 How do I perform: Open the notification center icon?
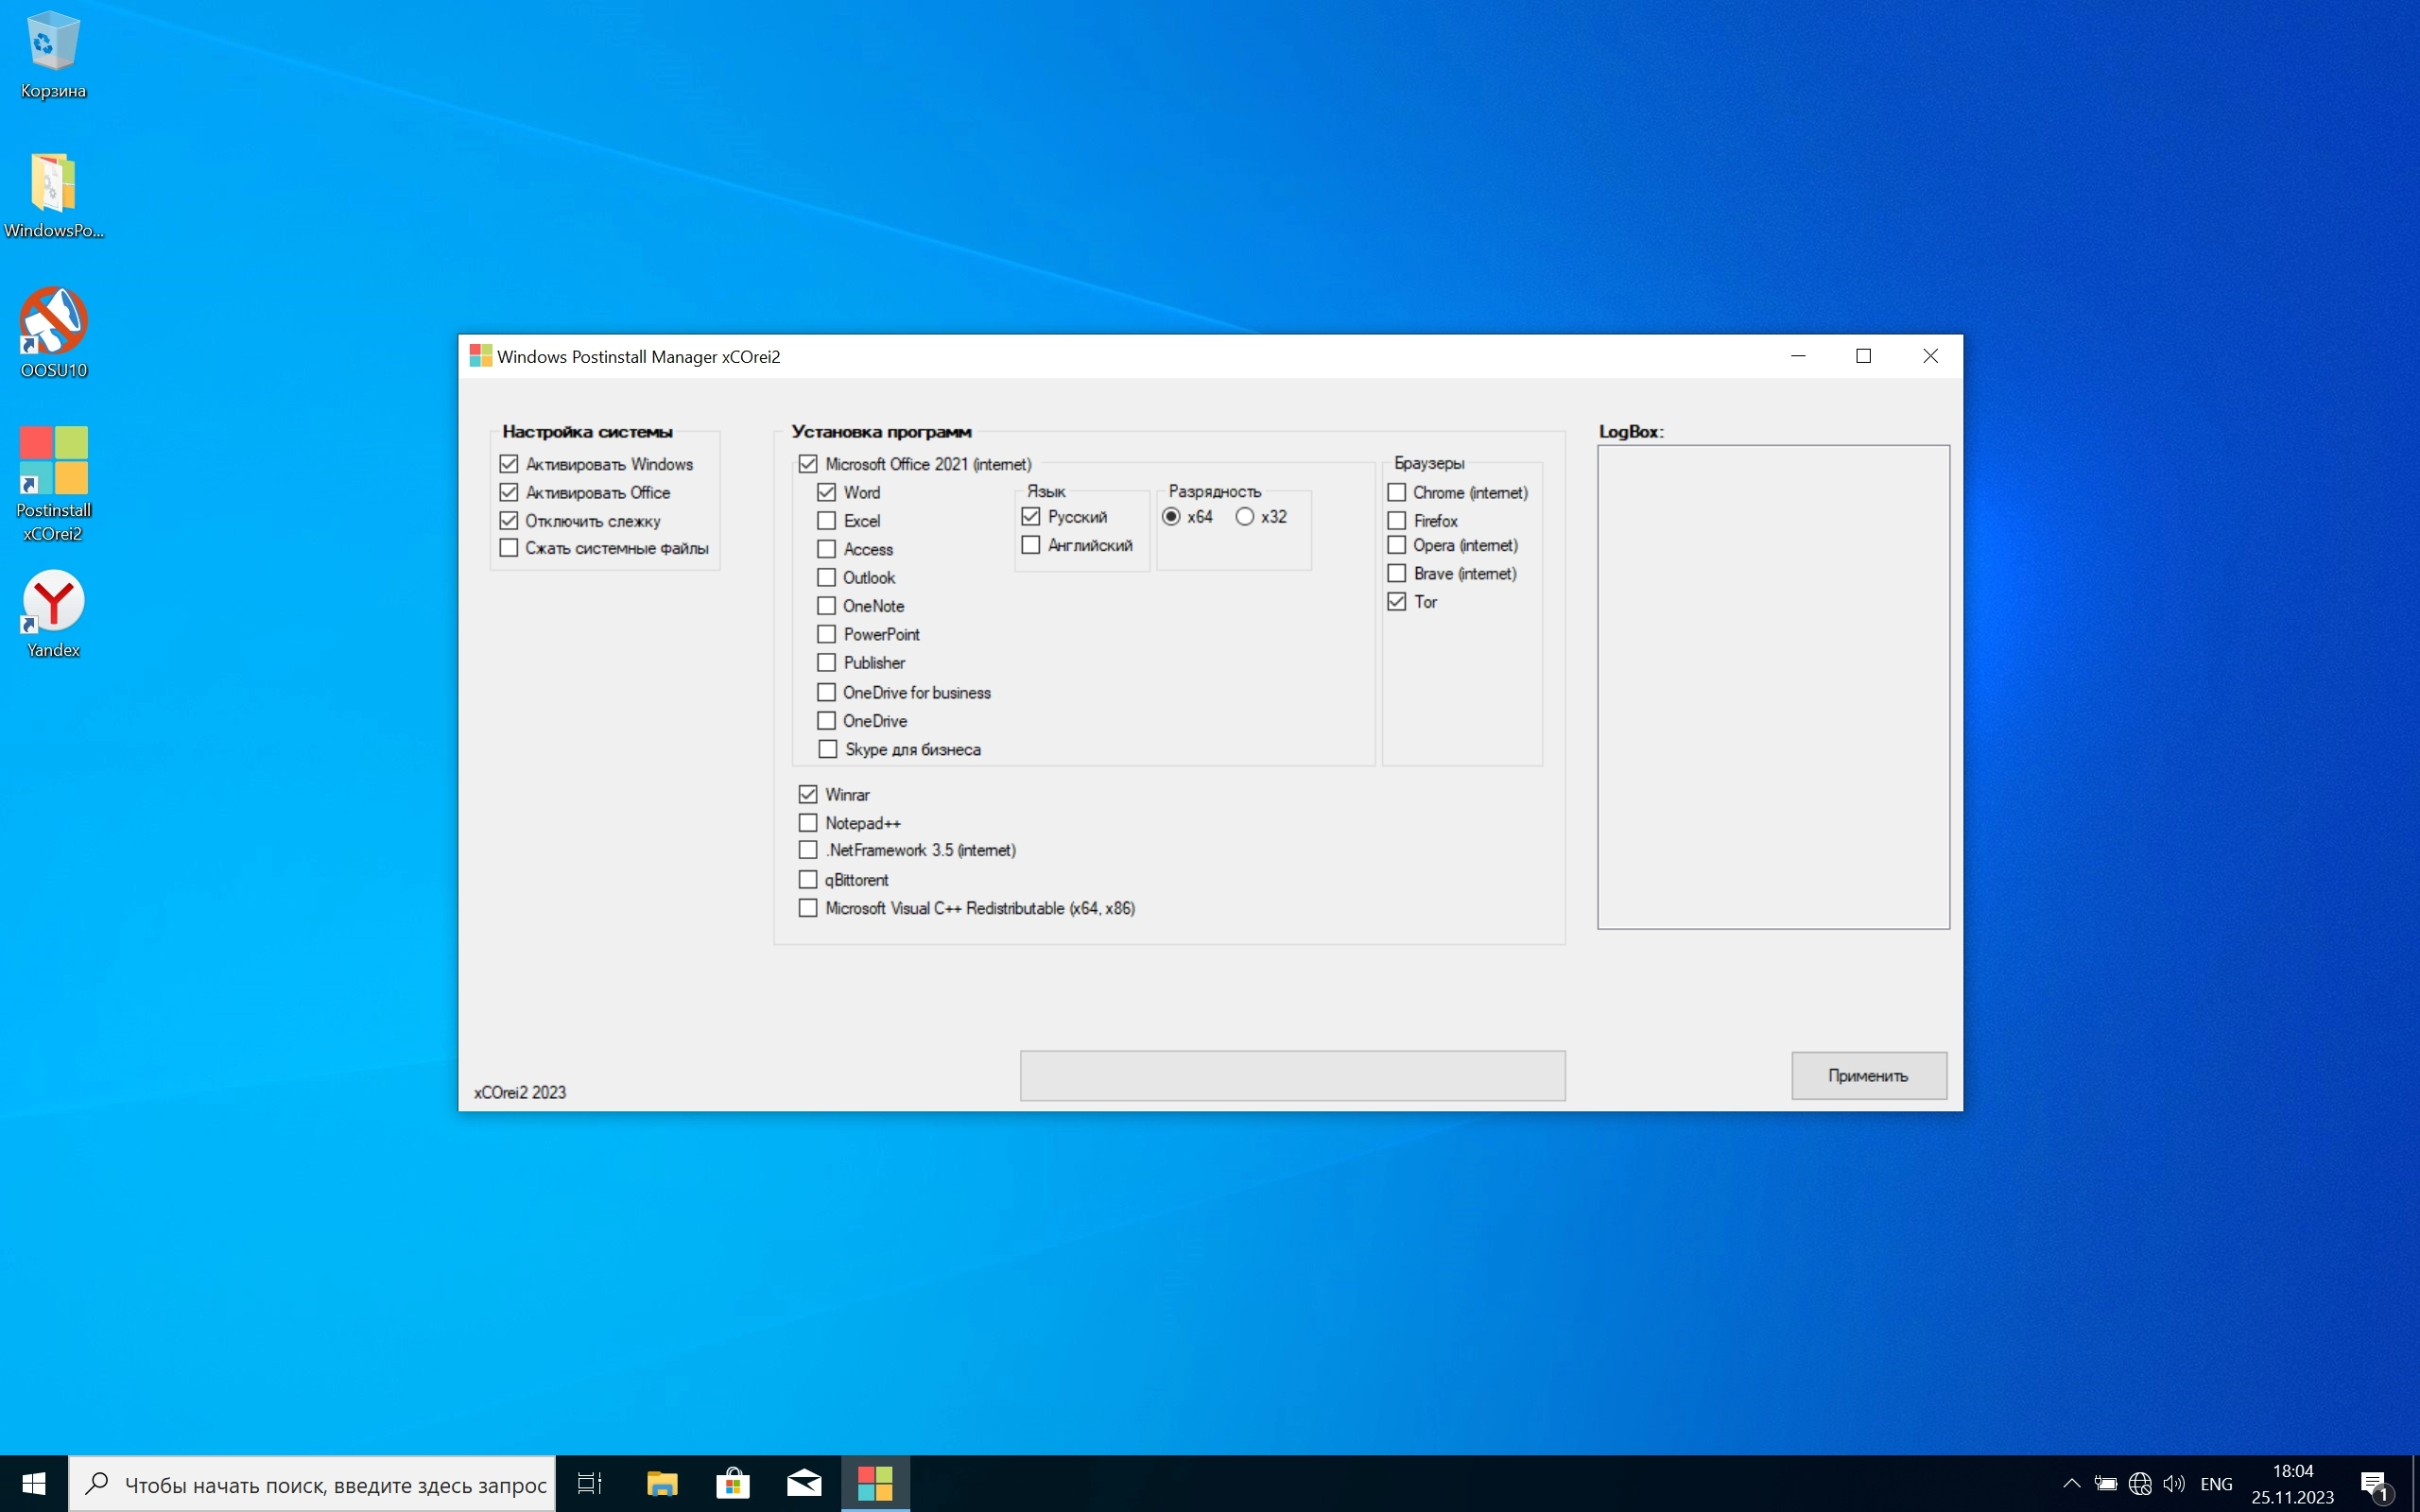2374,1483
